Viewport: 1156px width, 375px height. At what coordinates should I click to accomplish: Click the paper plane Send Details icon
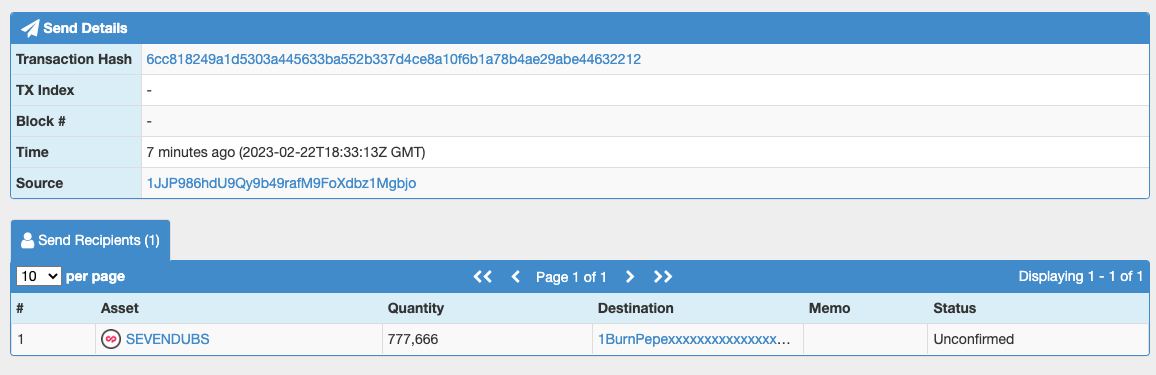pyautogui.click(x=29, y=28)
